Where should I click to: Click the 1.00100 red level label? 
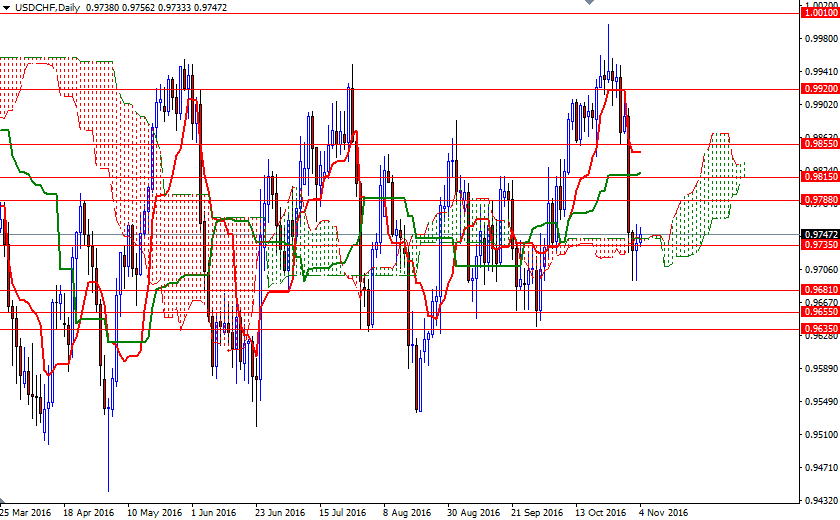[820, 13]
